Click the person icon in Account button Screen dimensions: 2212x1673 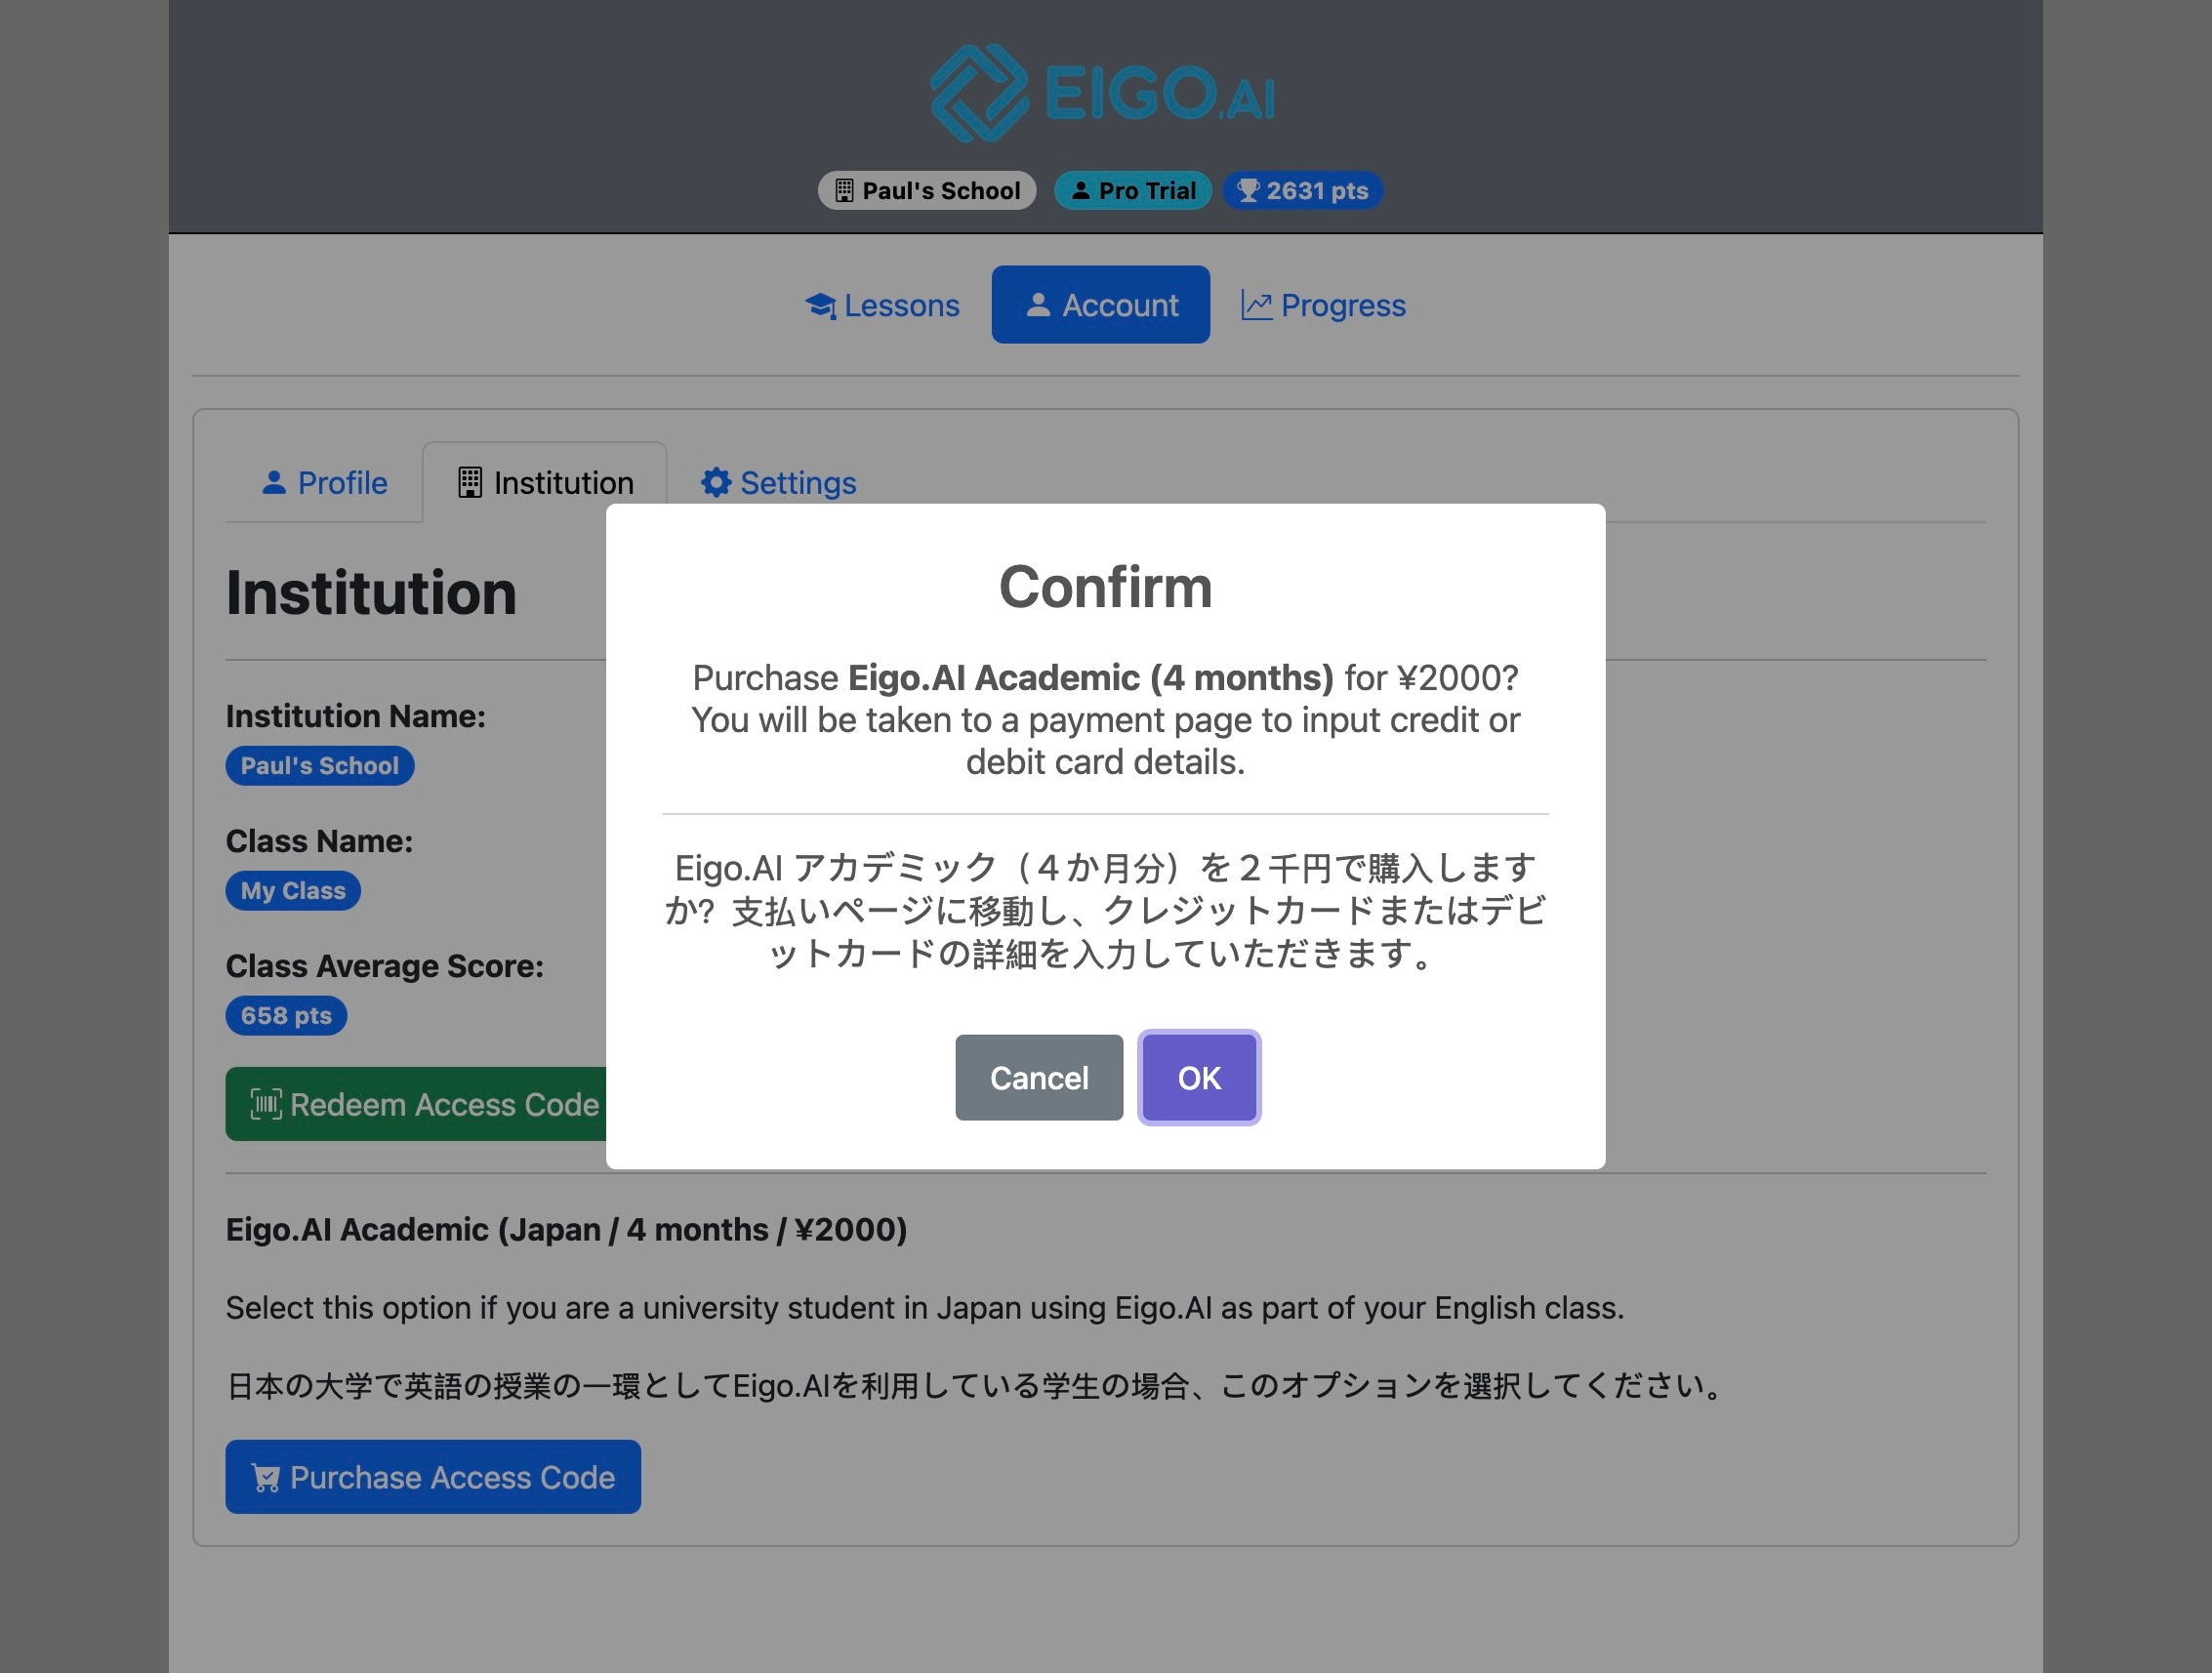pyautogui.click(x=1038, y=304)
